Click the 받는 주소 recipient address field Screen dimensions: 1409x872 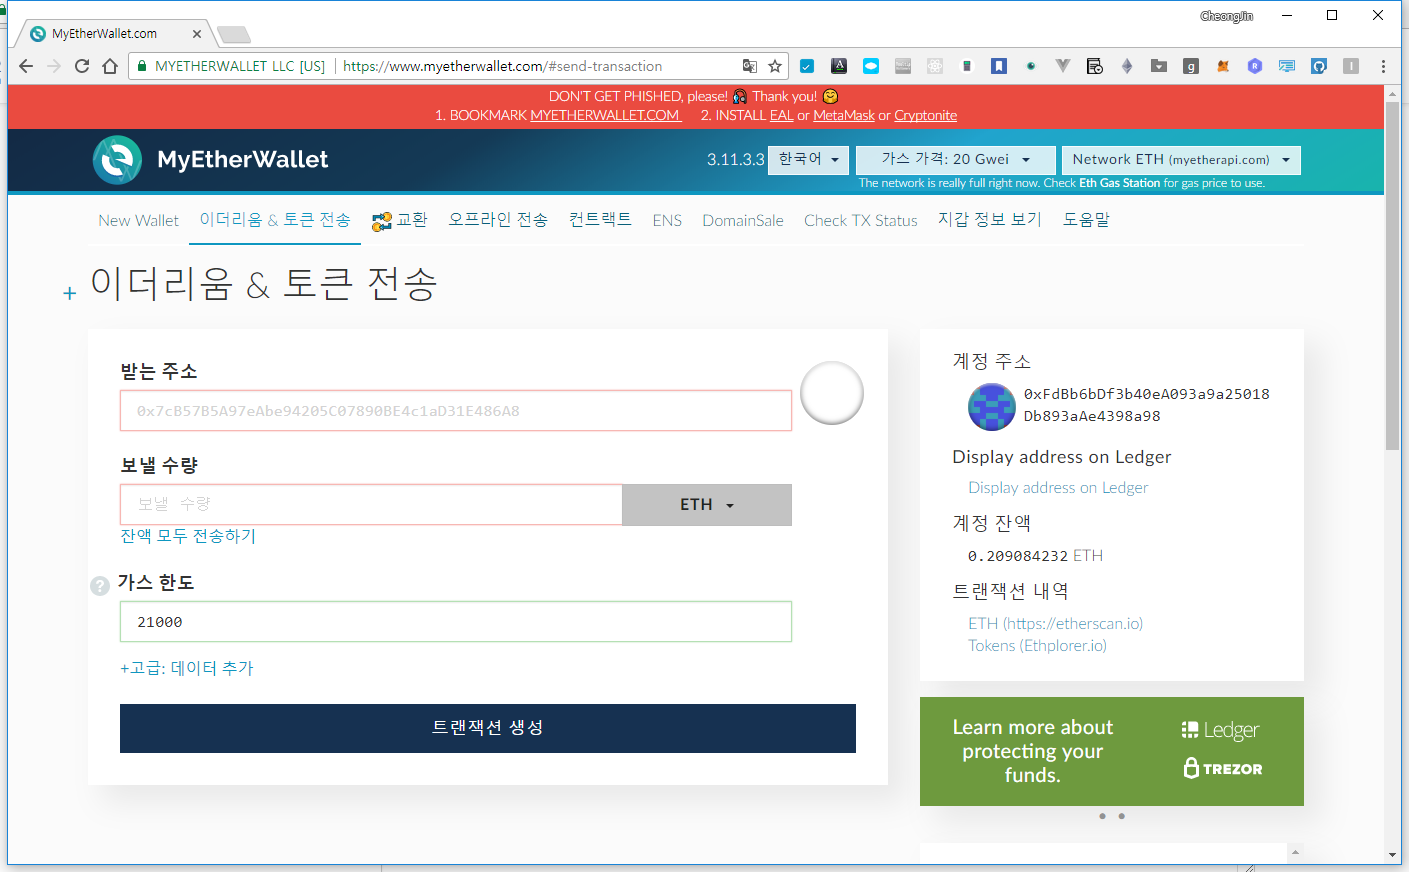(456, 411)
